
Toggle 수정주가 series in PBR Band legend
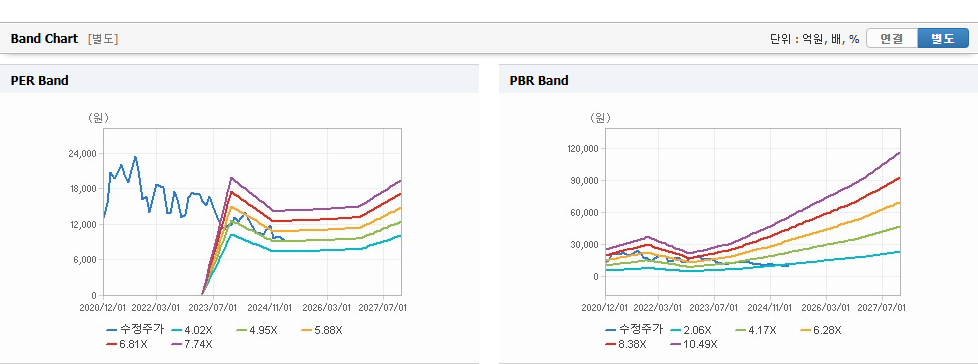pyautogui.click(x=634, y=330)
